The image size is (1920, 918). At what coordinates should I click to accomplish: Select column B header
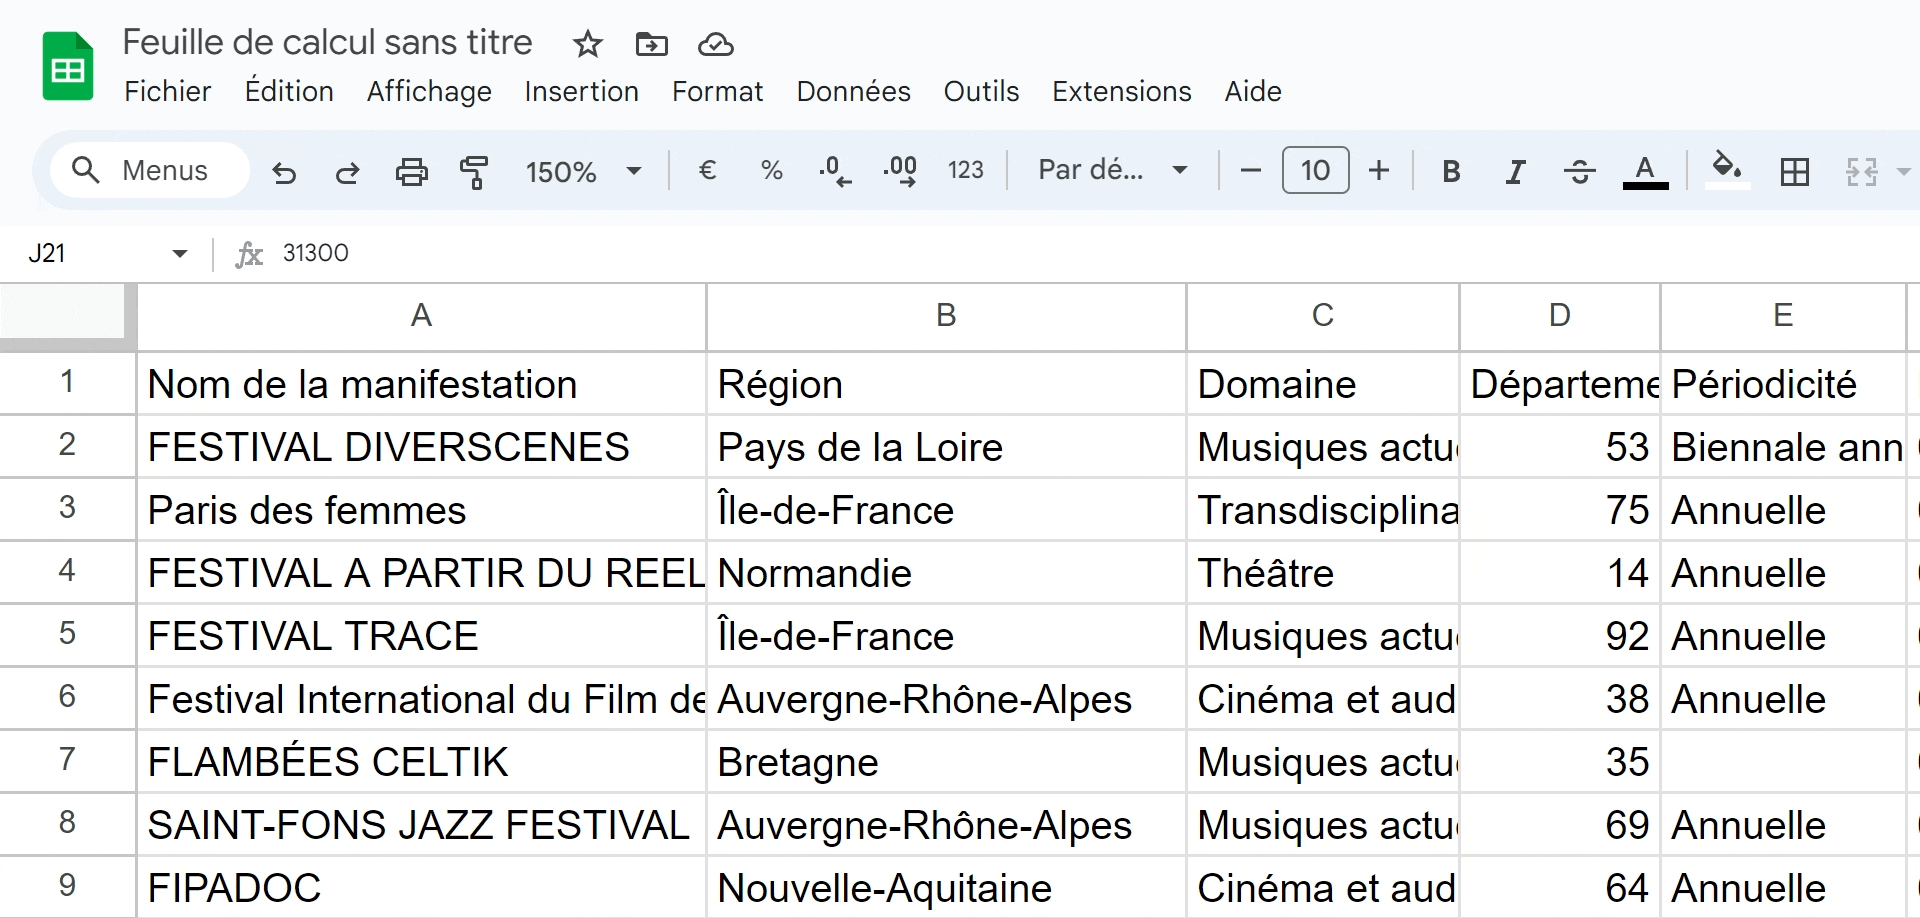pos(946,316)
